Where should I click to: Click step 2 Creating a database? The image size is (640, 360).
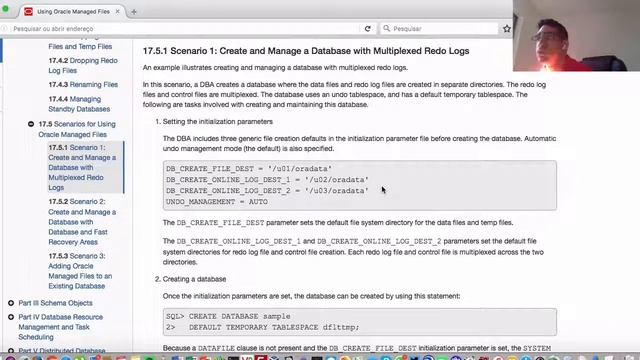point(194,279)
